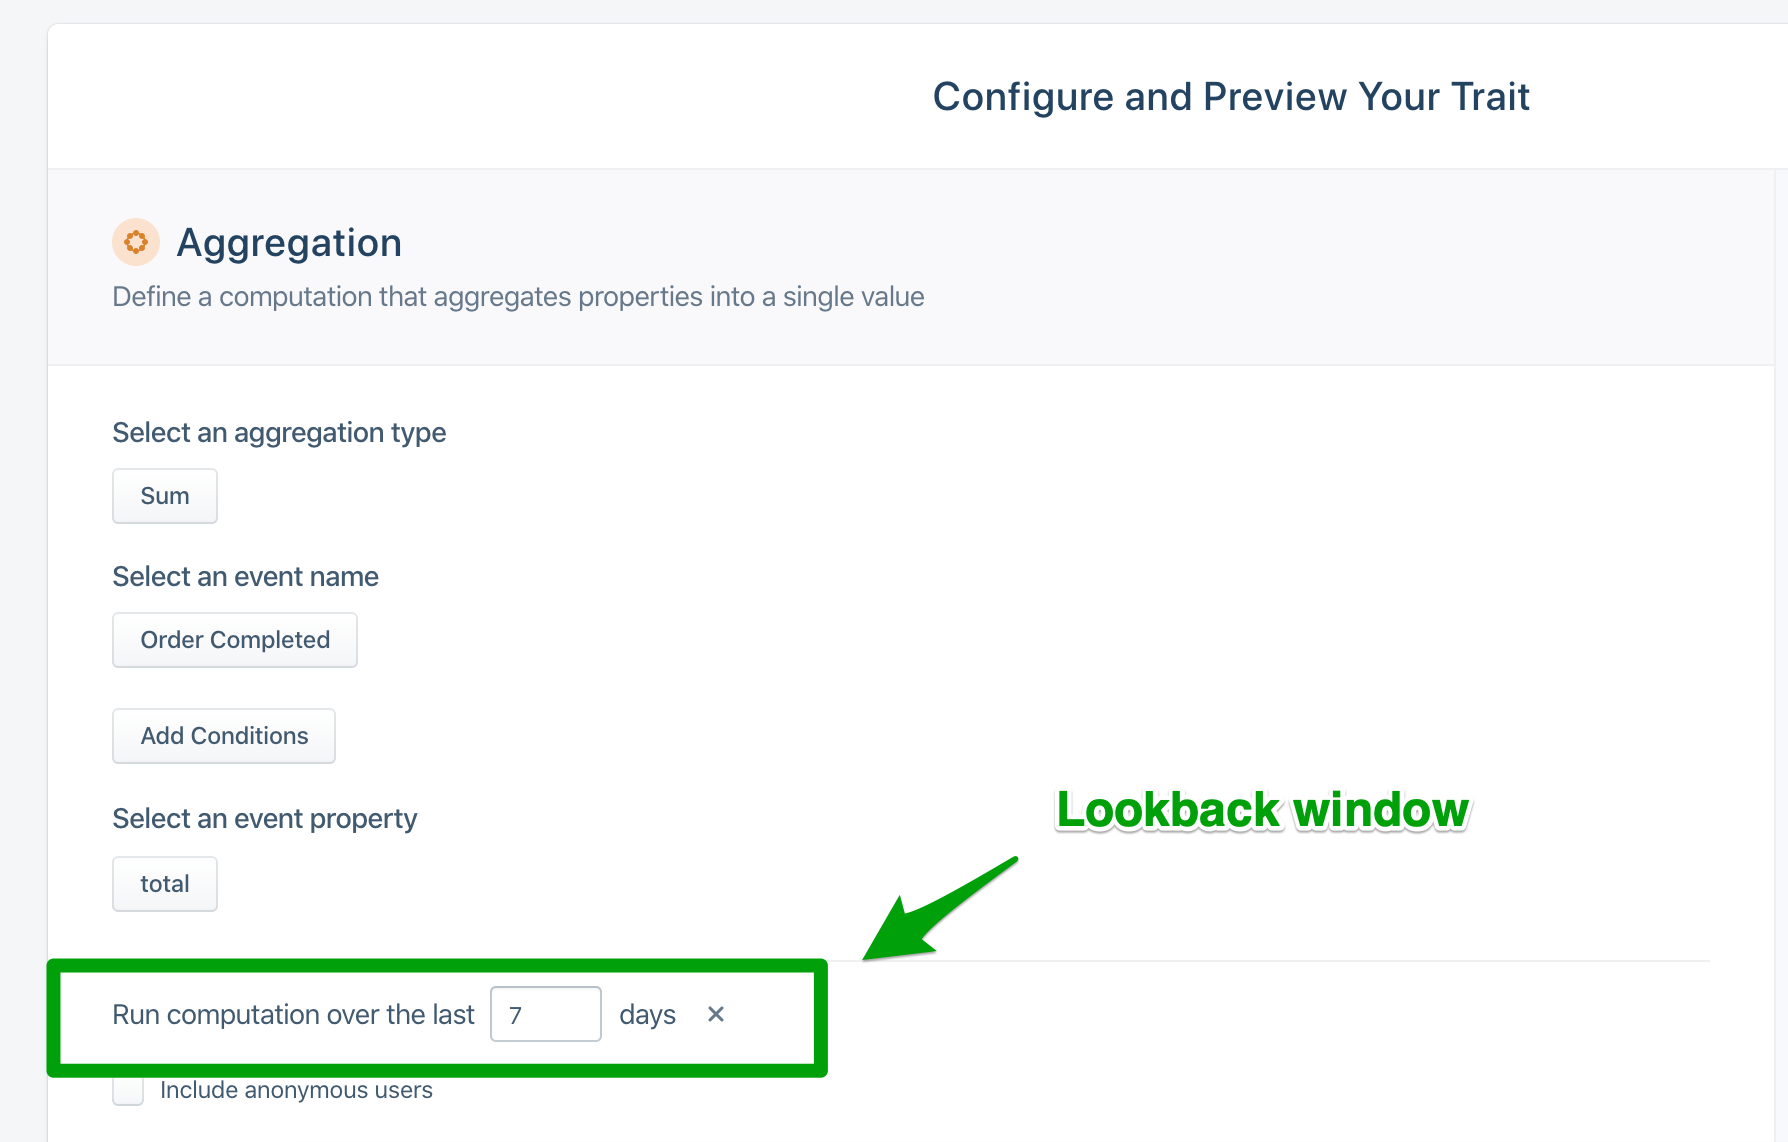Click Add Conditions
The height and width of the screenshot is (1142, 1788).
223,735
